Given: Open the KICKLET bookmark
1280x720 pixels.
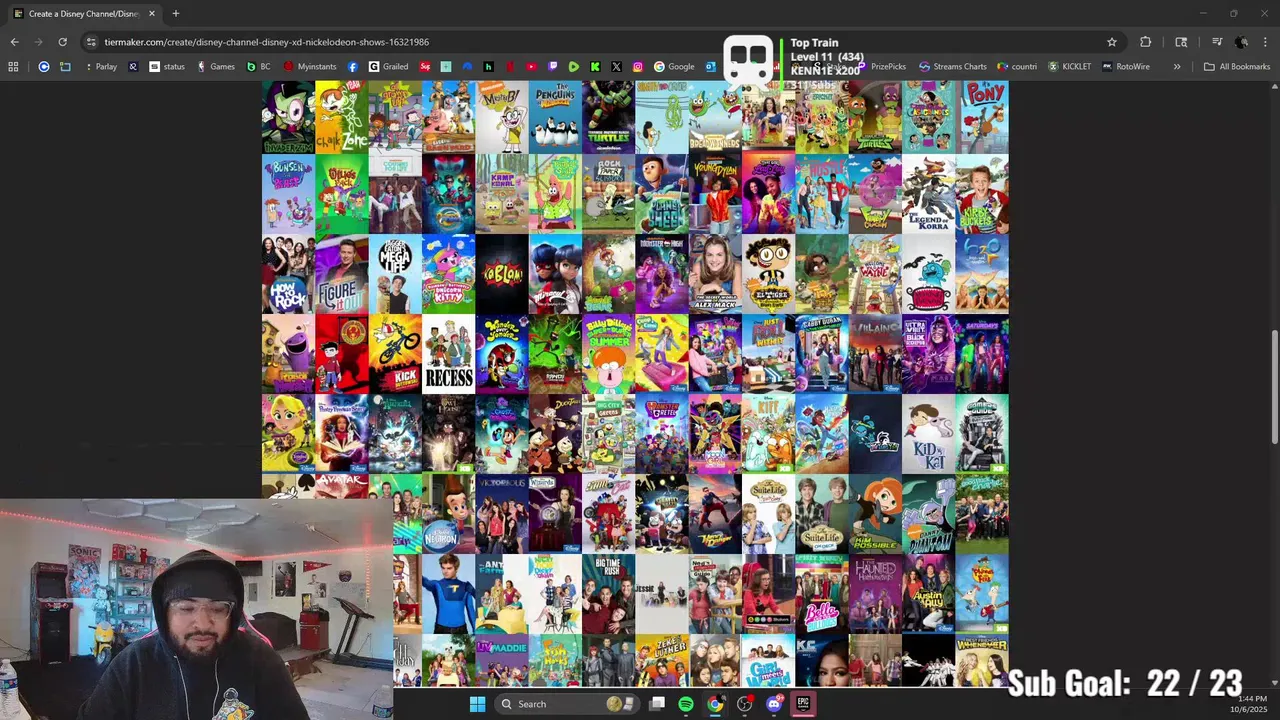Looking at the screenshot, I should pos(1070,67).
